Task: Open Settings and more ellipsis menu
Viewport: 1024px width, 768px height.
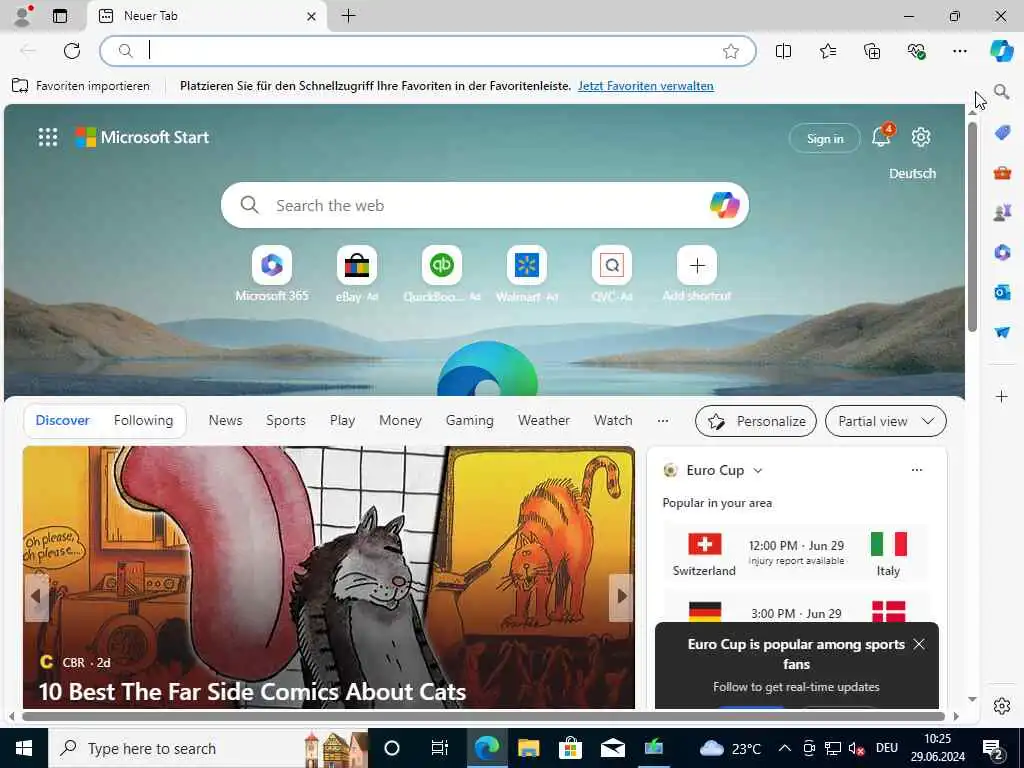Action: [959, 51]
